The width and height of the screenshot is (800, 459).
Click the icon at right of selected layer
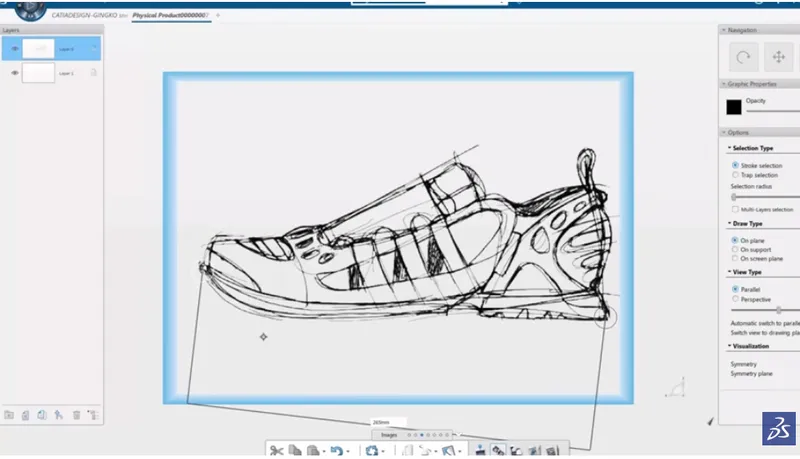[x=94, y=49]
